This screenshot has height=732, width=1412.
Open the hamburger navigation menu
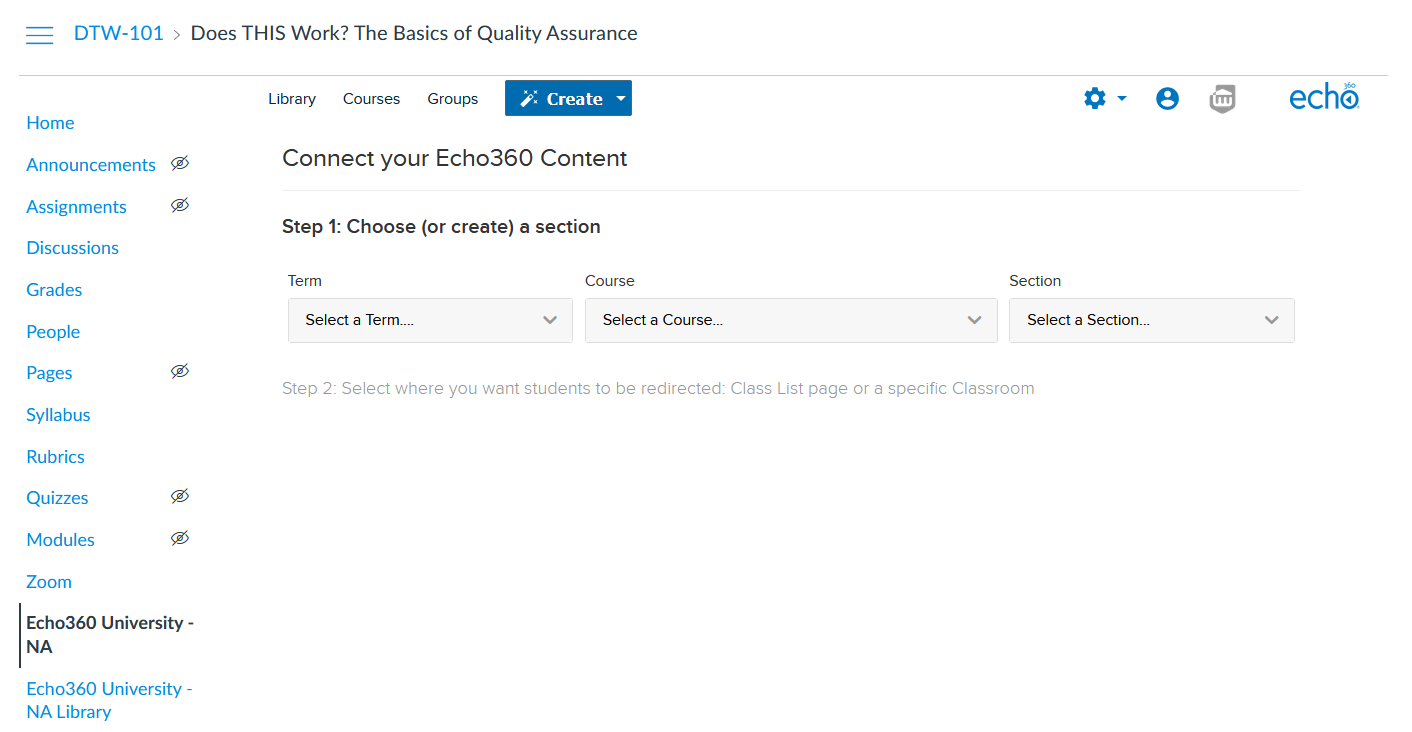(40, 35)
